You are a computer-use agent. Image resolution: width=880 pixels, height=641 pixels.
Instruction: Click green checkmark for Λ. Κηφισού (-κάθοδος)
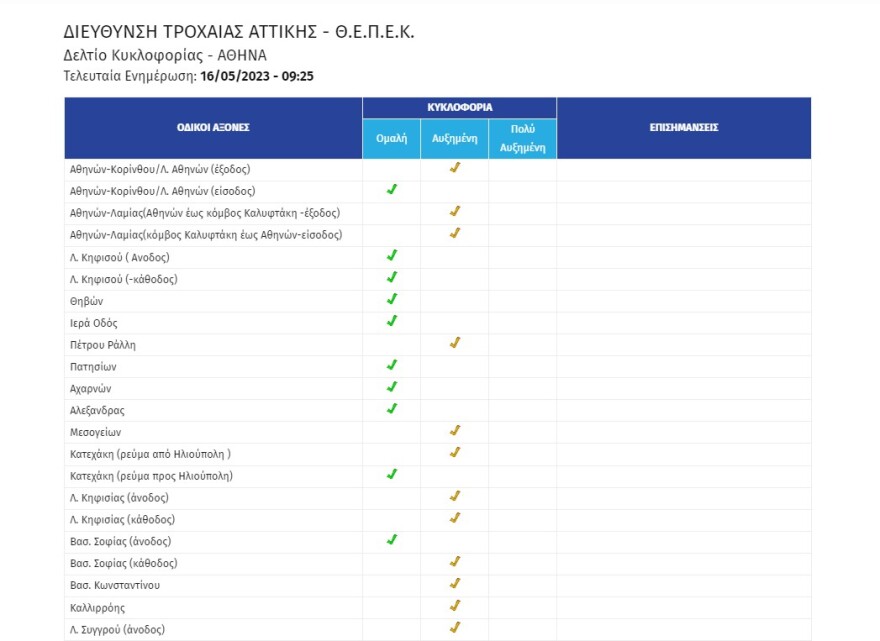tap(392, 277)
